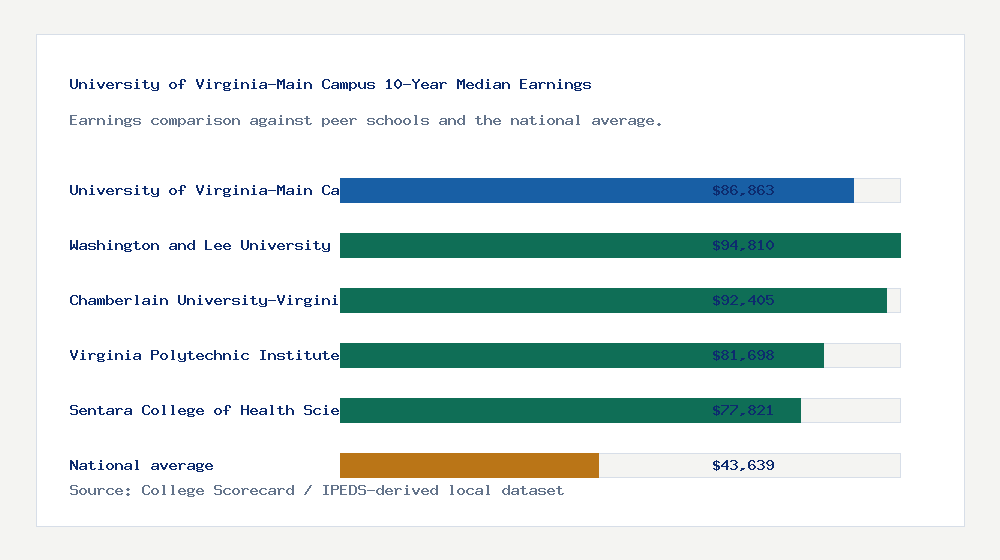Click the $81,698 value label
The image size is (1000, 560).
[743, 355]
